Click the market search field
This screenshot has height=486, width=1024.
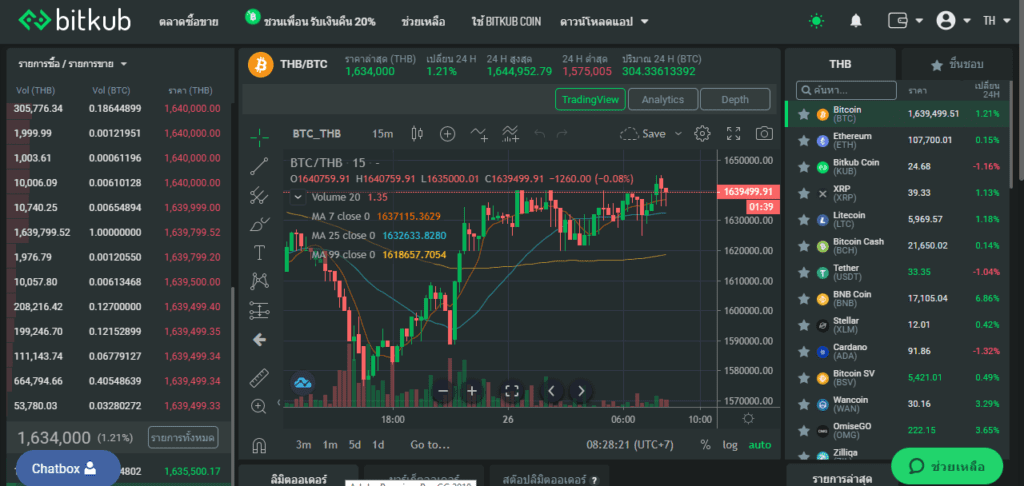846,90
